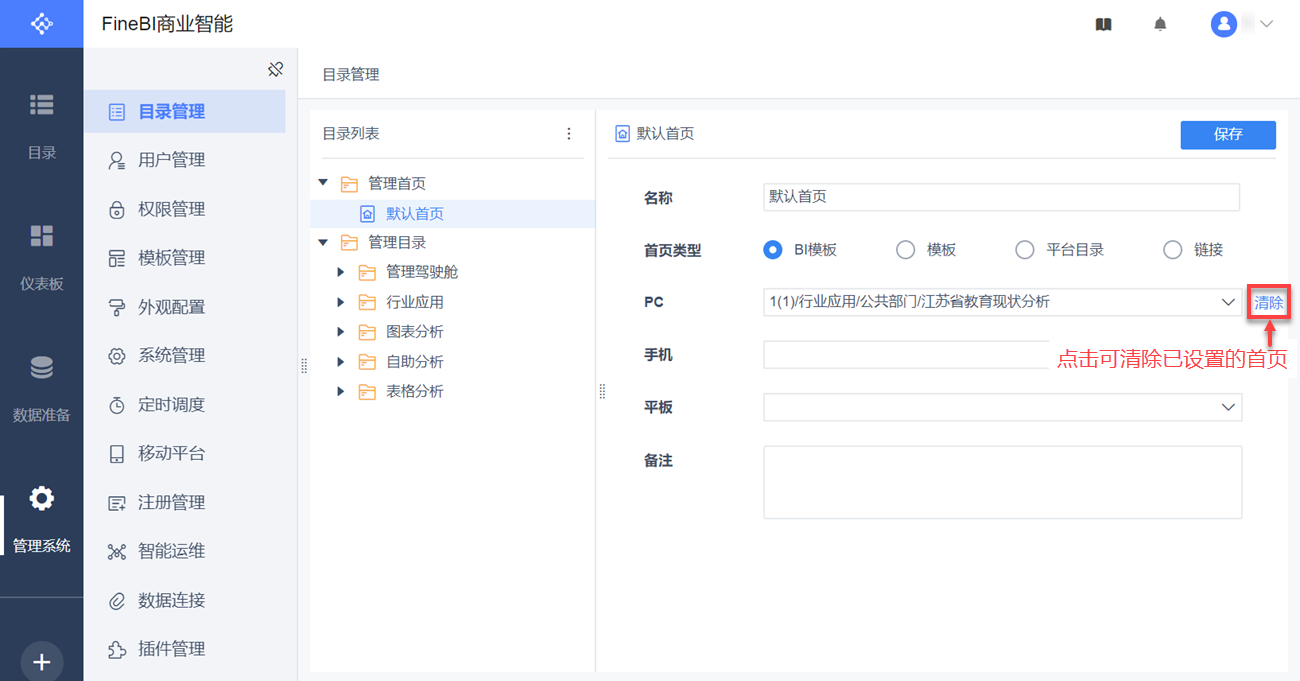Click the 保存 button
The image size is (1300, 681).
pos(1228,135)
